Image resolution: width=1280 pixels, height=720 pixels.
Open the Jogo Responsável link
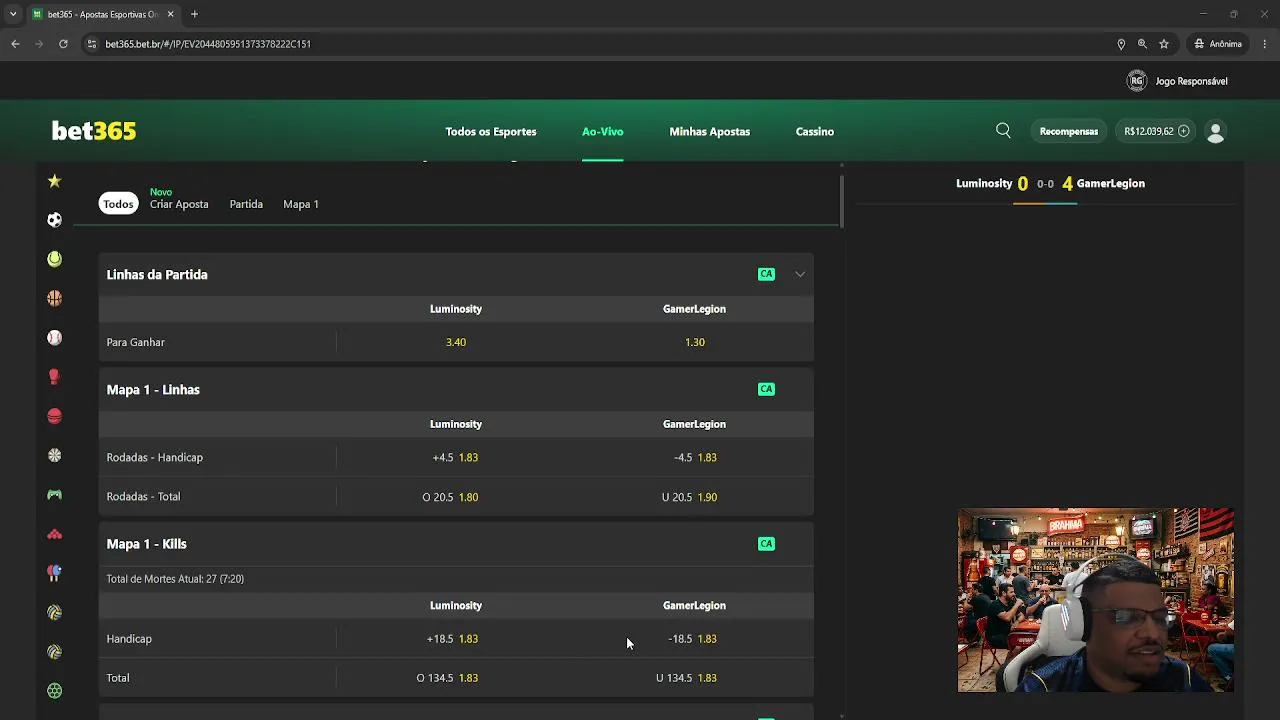[x=1191, y=81]
